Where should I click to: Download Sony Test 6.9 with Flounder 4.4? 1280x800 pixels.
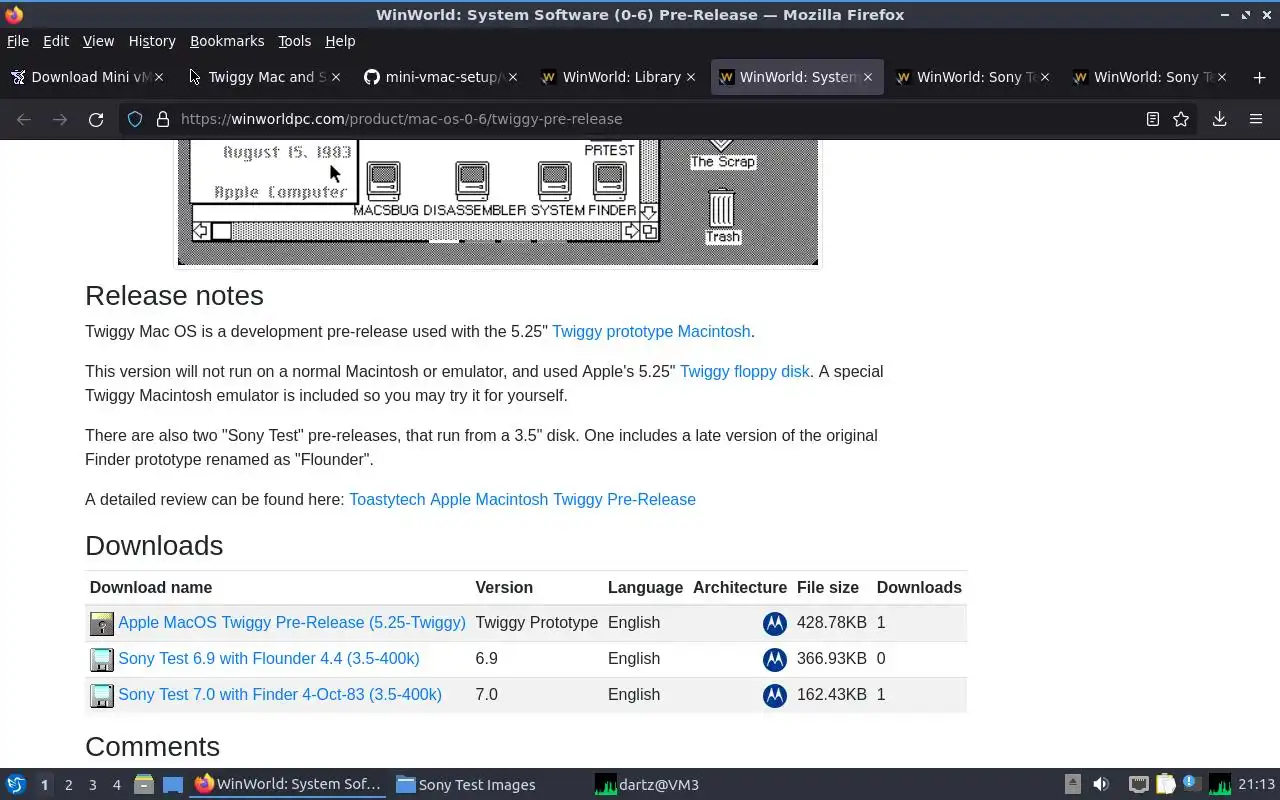[269, 658]
